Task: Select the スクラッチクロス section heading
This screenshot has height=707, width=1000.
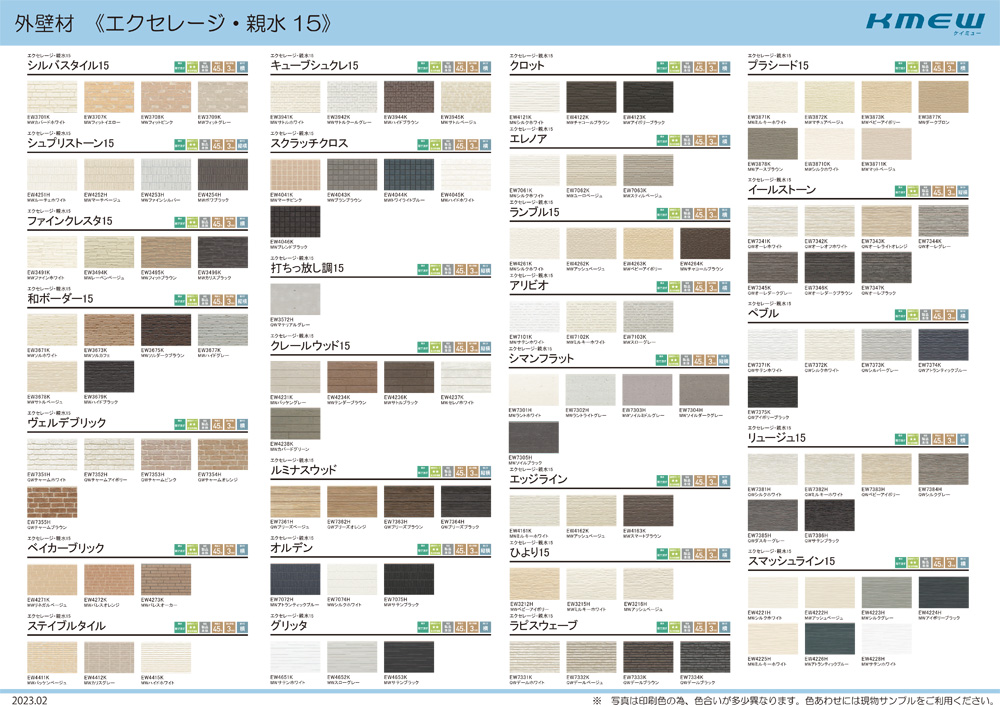Action: click(309, 143)
